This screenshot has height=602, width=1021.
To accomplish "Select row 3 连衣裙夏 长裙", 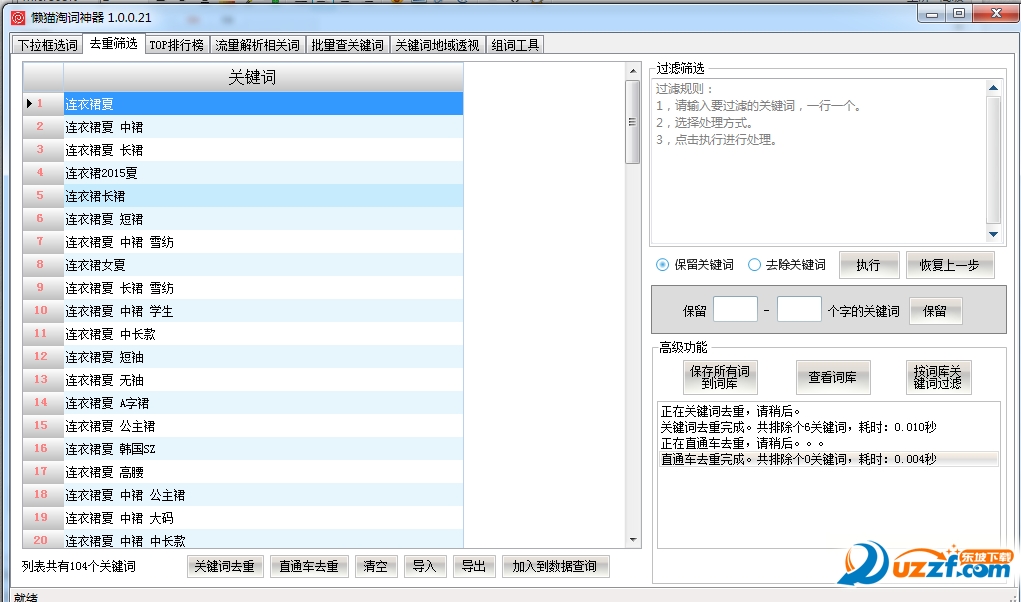I will click(263, 150).
